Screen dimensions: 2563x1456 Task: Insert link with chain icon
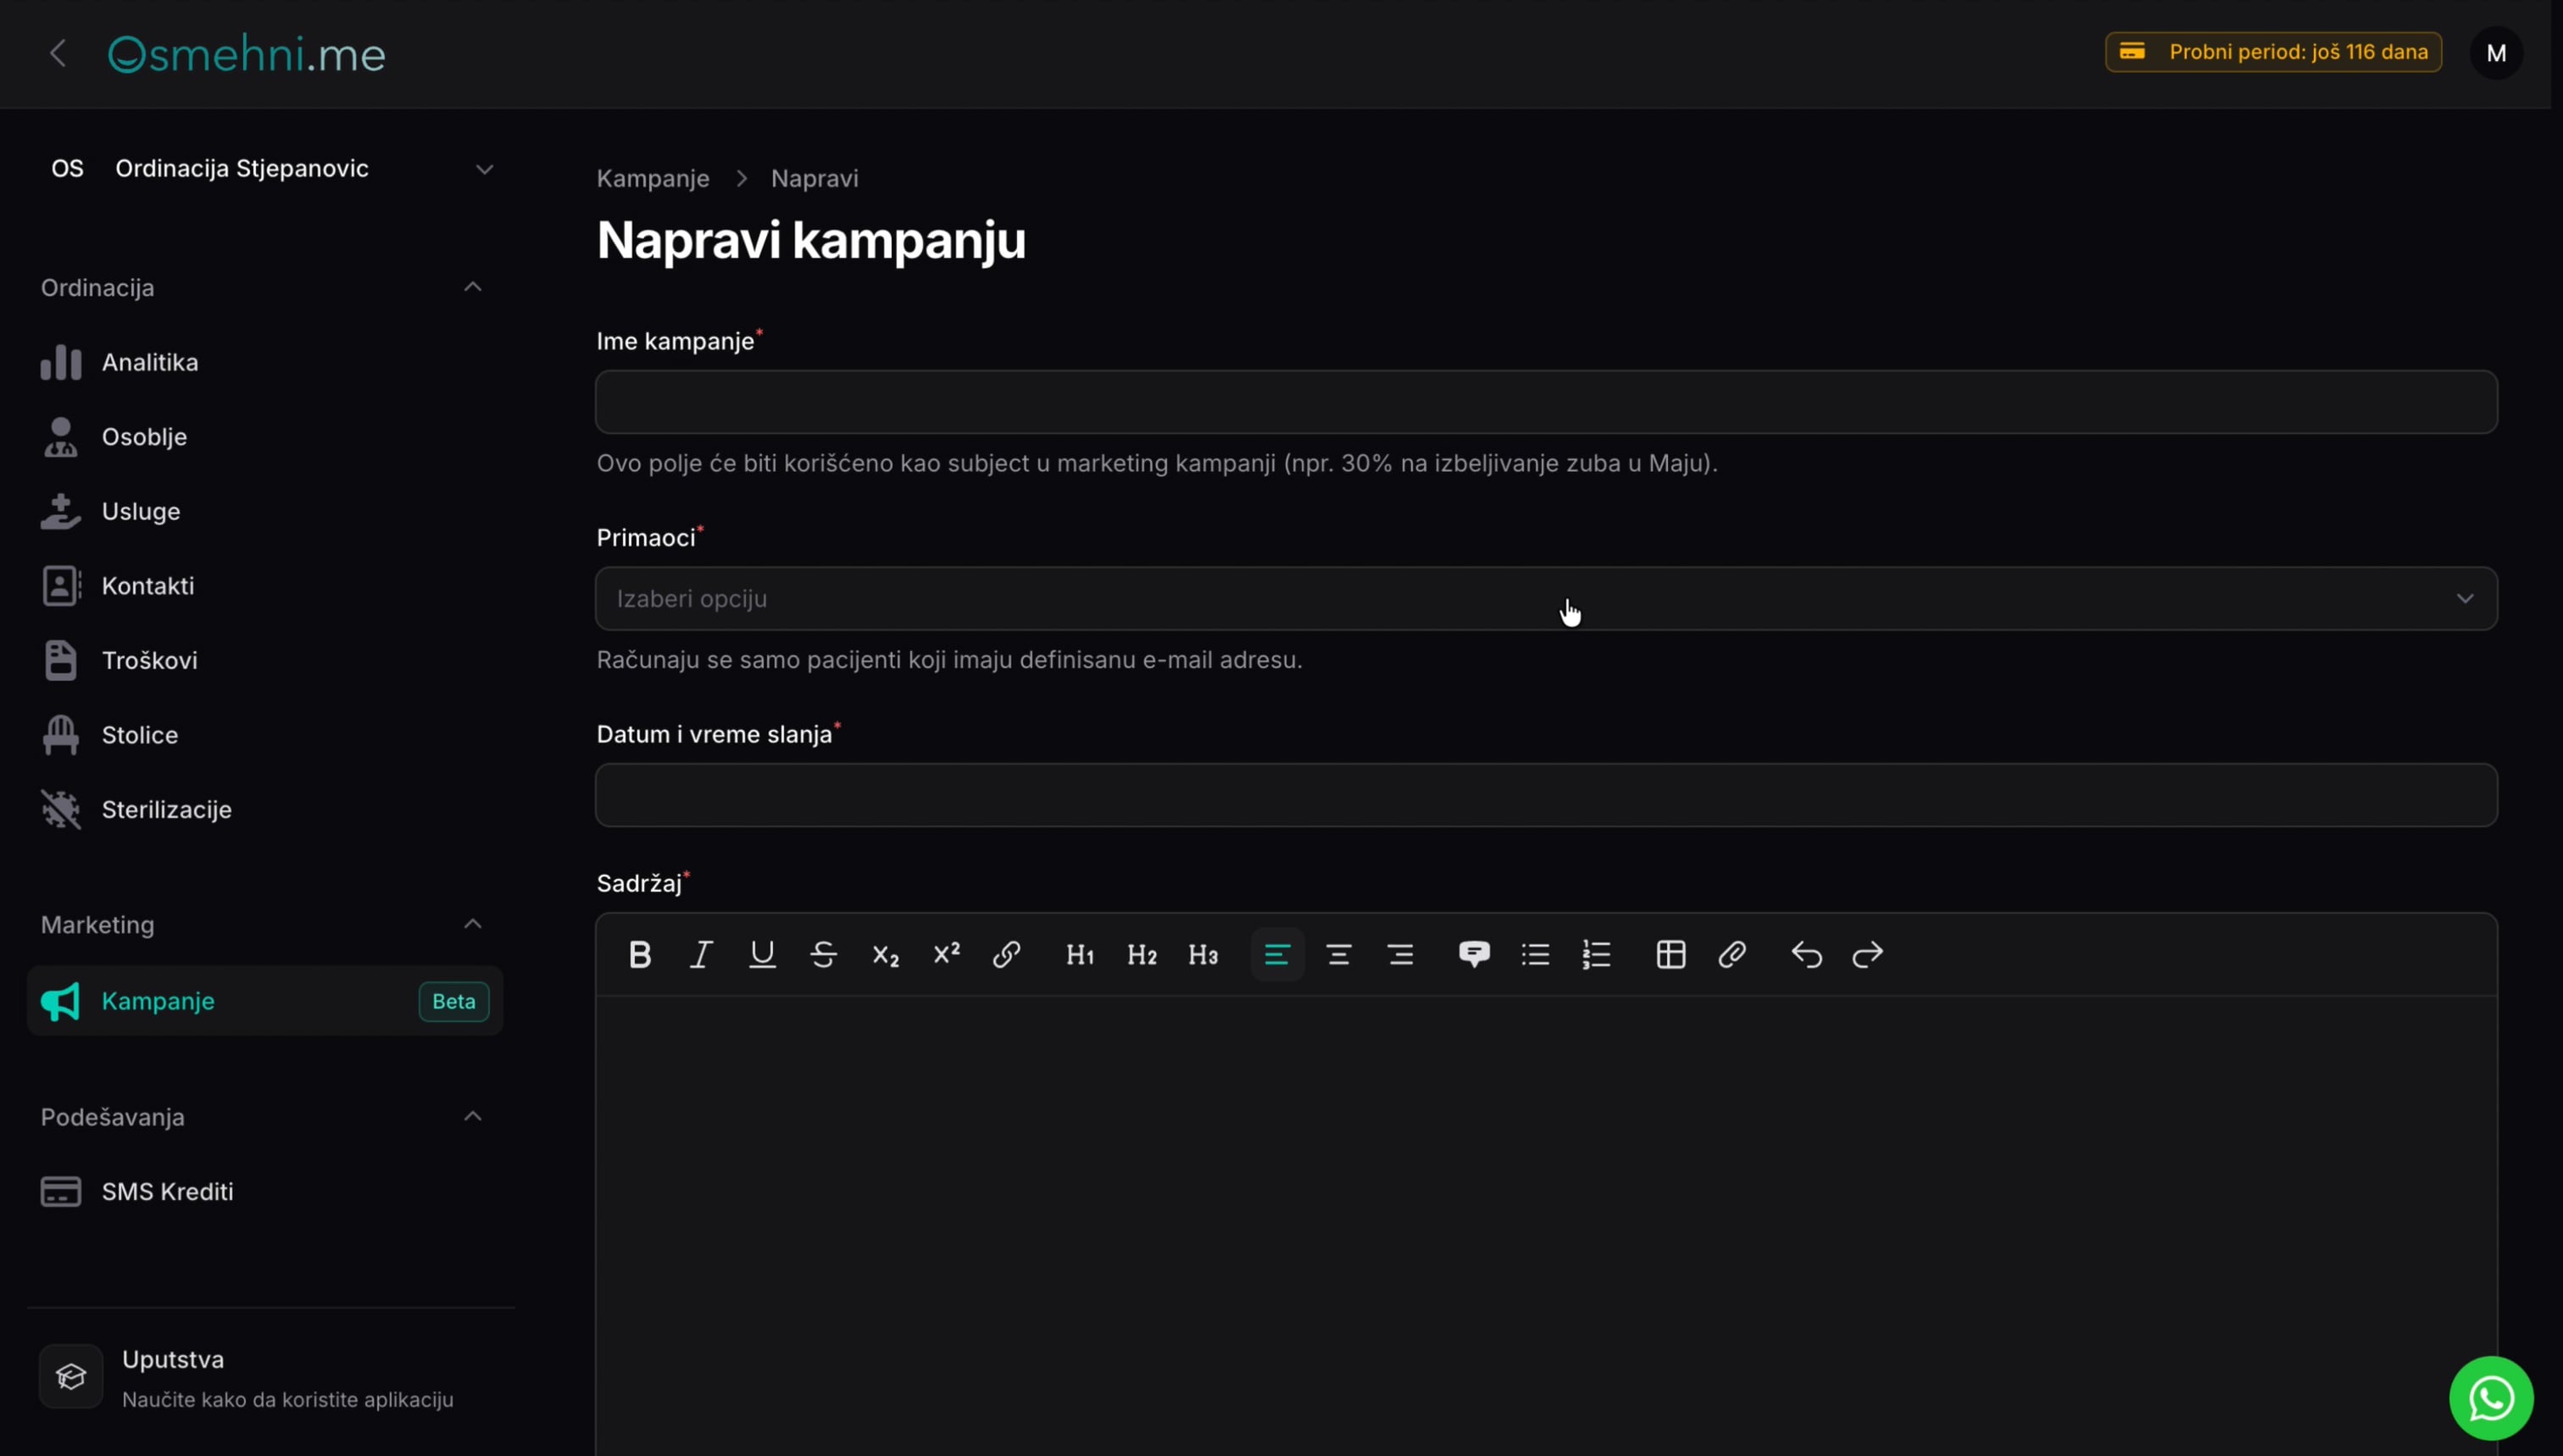click(x=1007, y=955)
